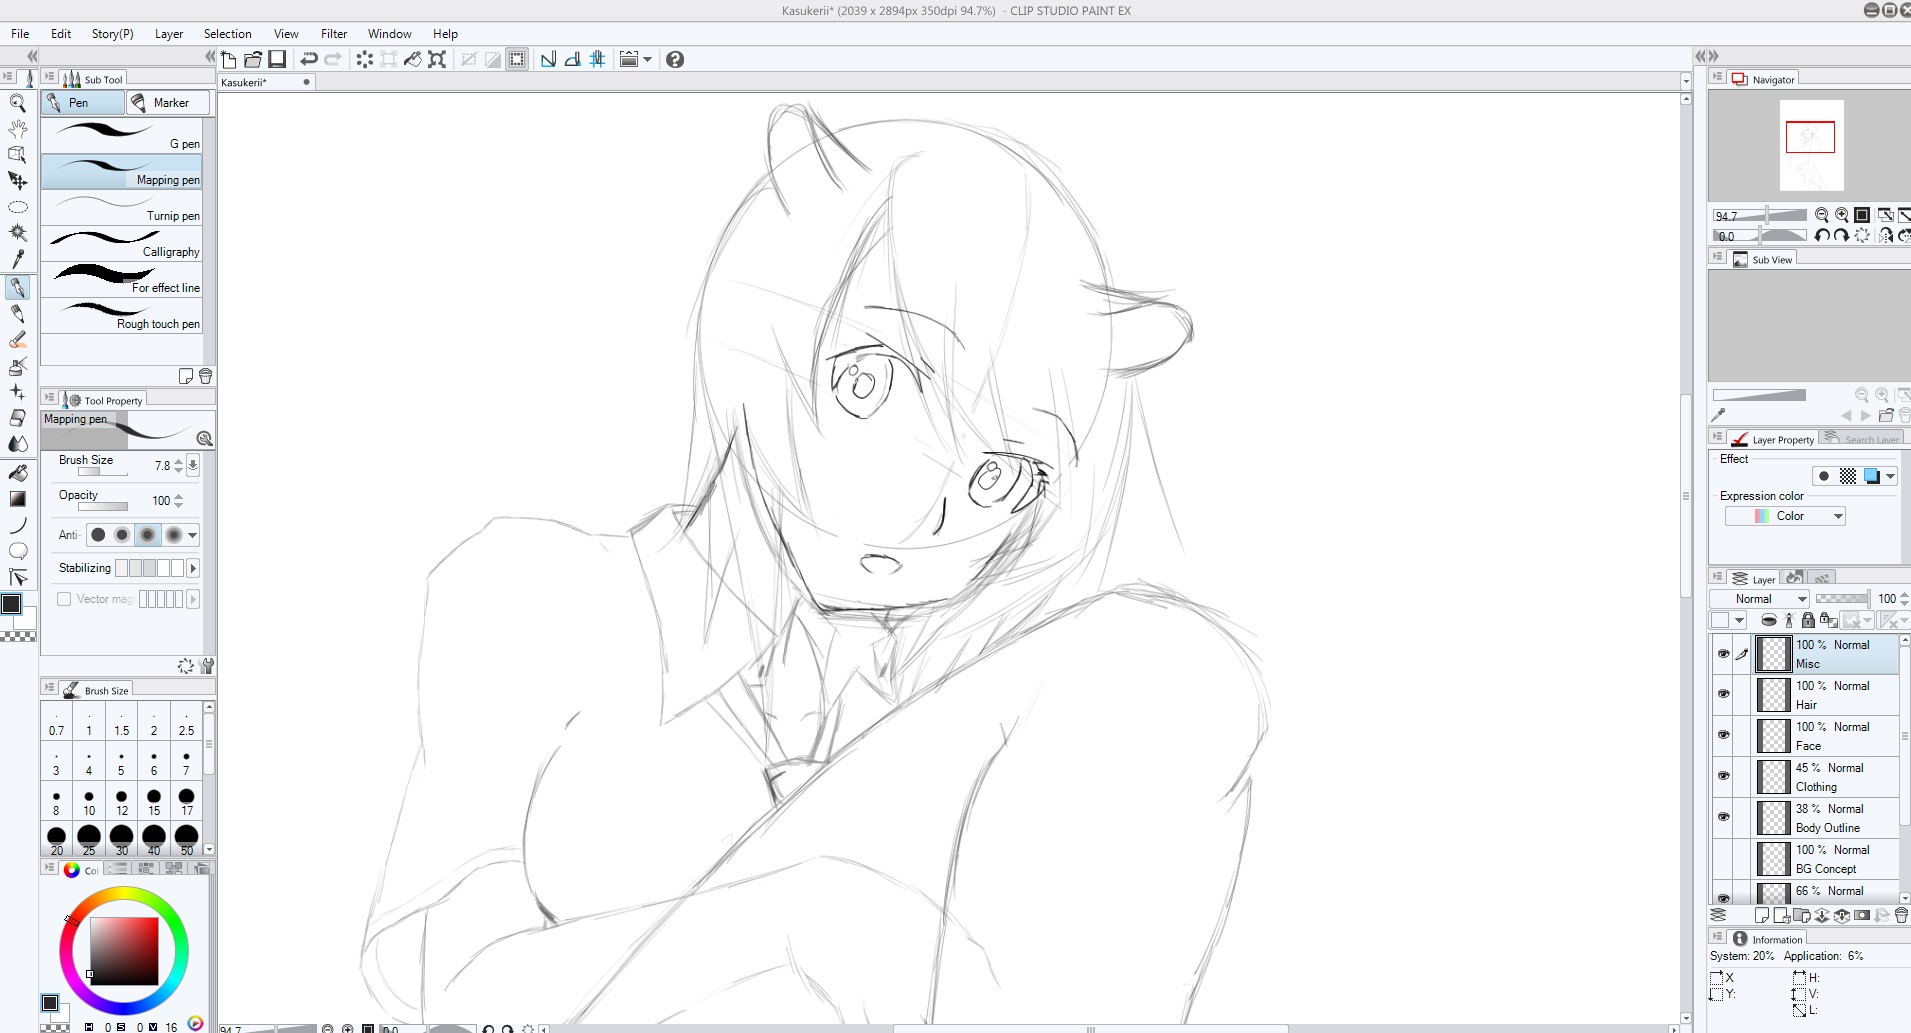Select the strongest anti-aliasing option
The image size is (1911, 1033).
pyautogui.click(x=173, y=535)
